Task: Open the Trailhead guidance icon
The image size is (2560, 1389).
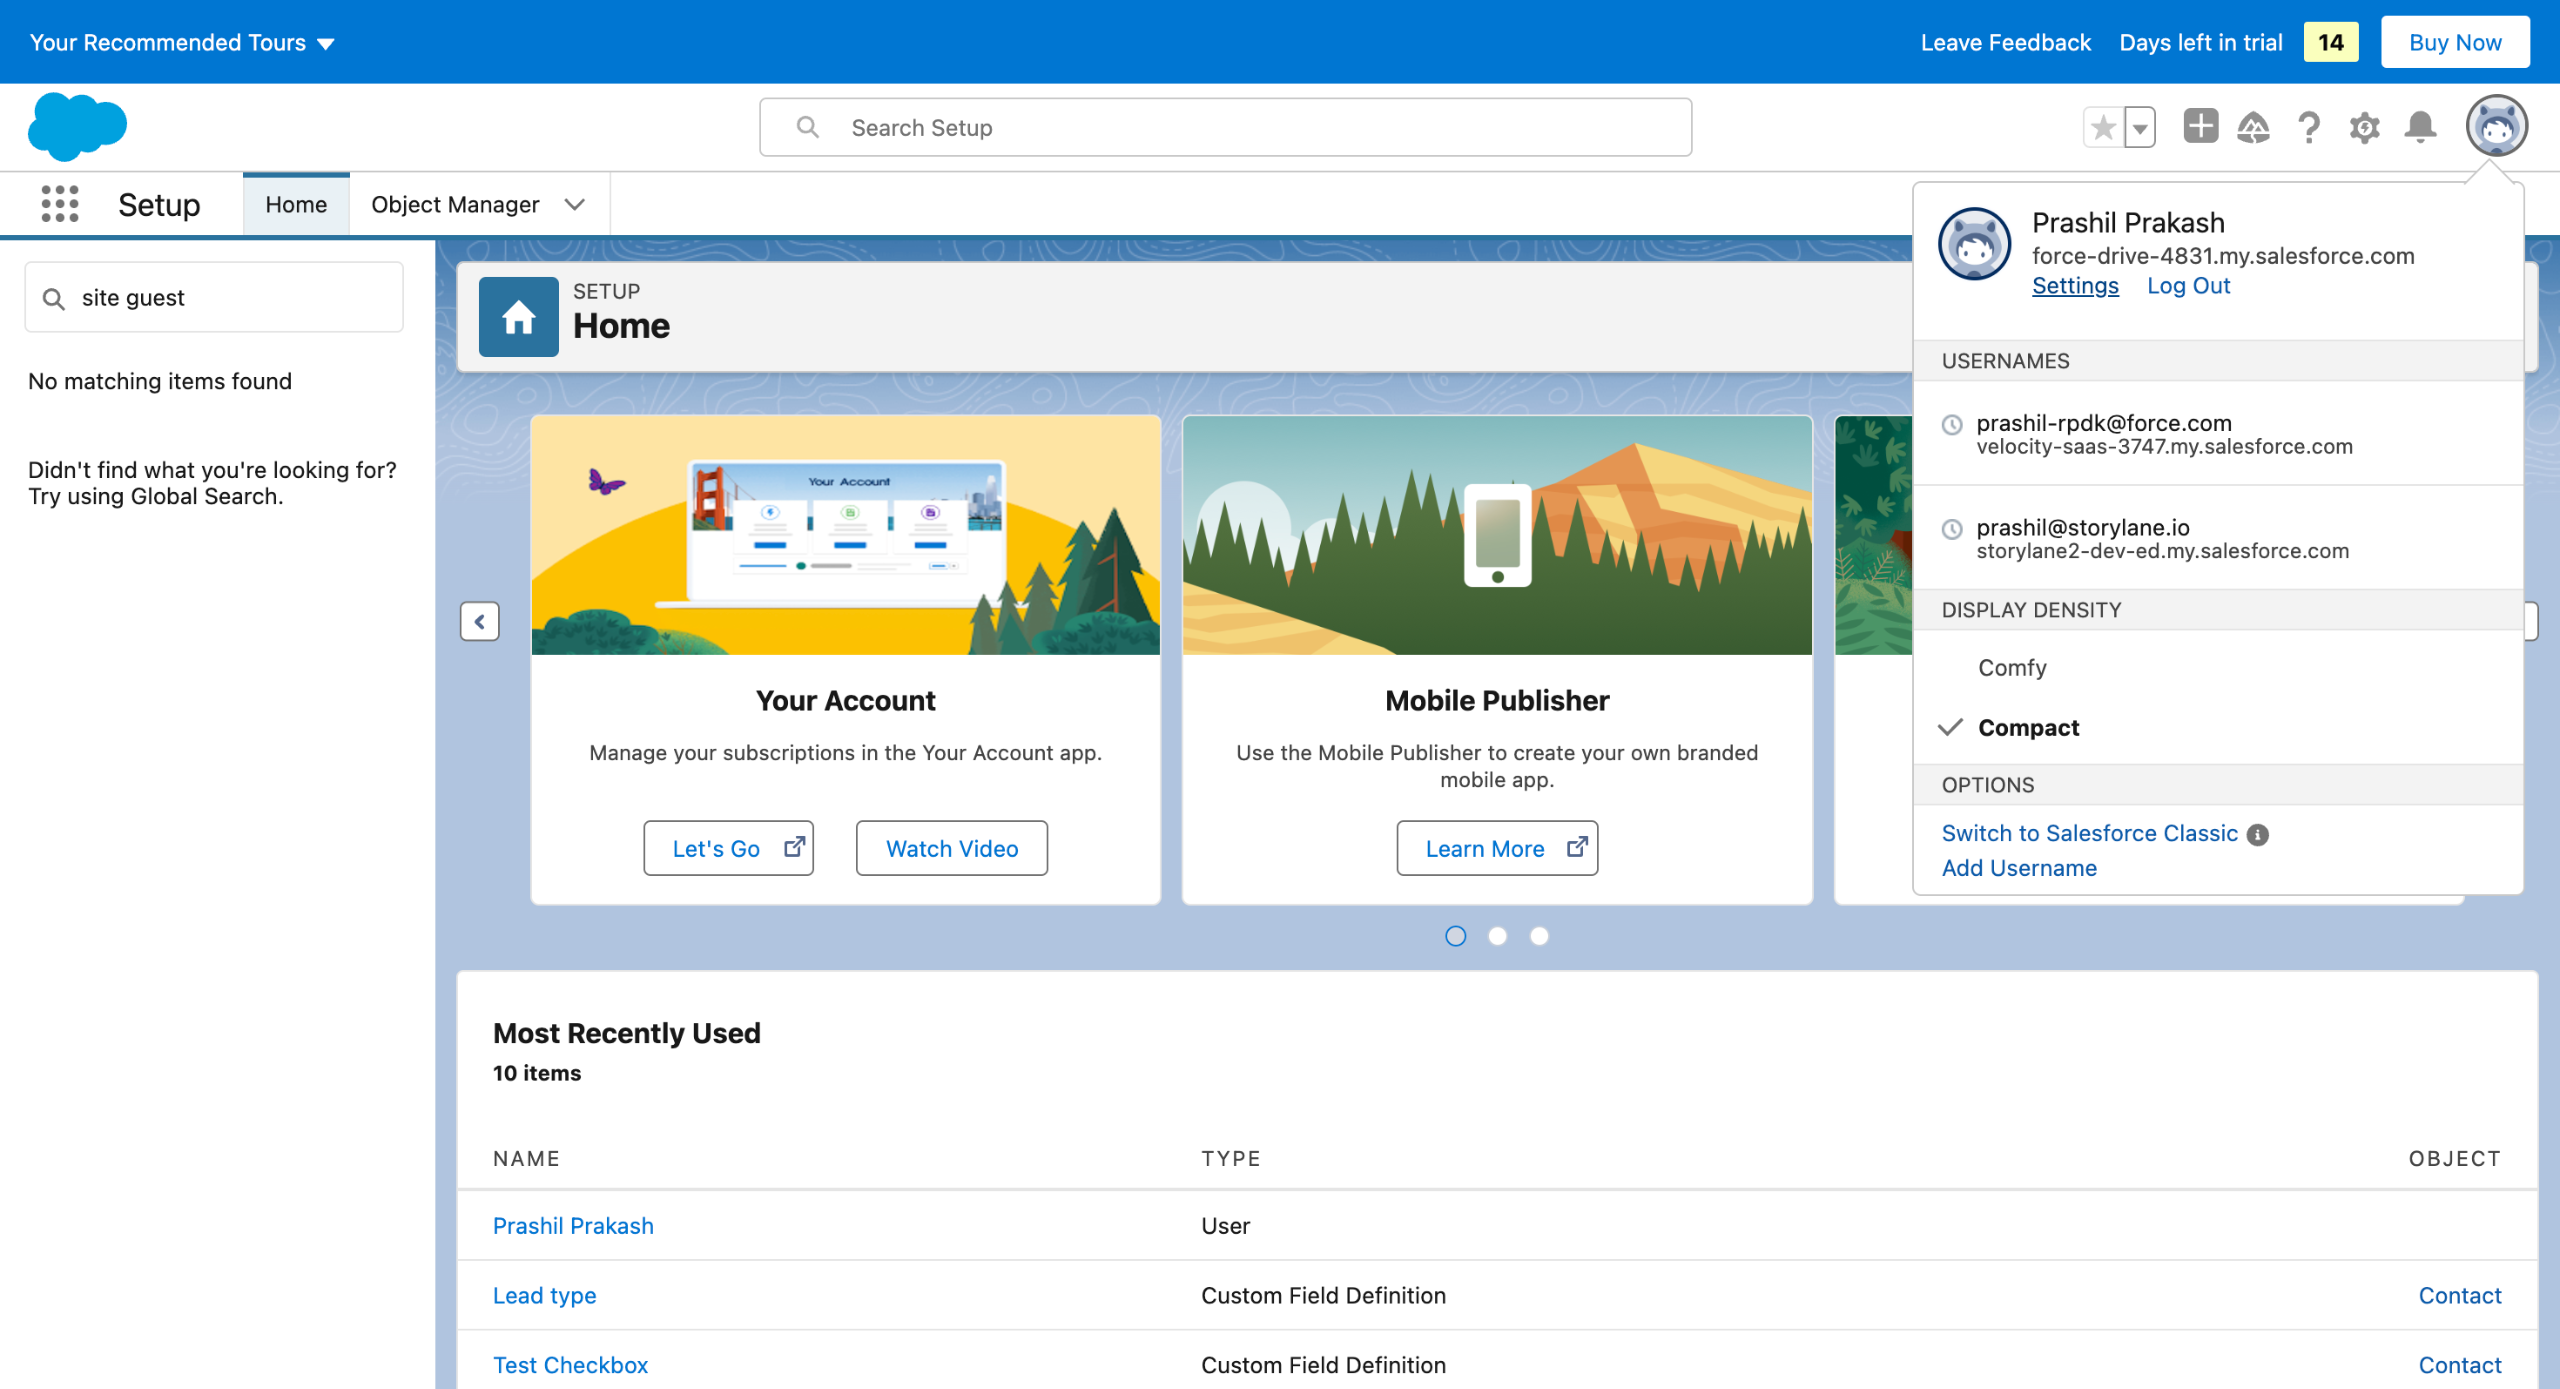Action: point(2253,127)
